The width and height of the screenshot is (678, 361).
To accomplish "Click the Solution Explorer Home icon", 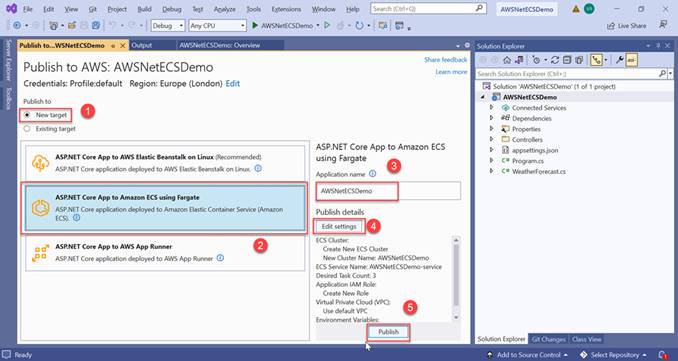I will pos(507,60).
